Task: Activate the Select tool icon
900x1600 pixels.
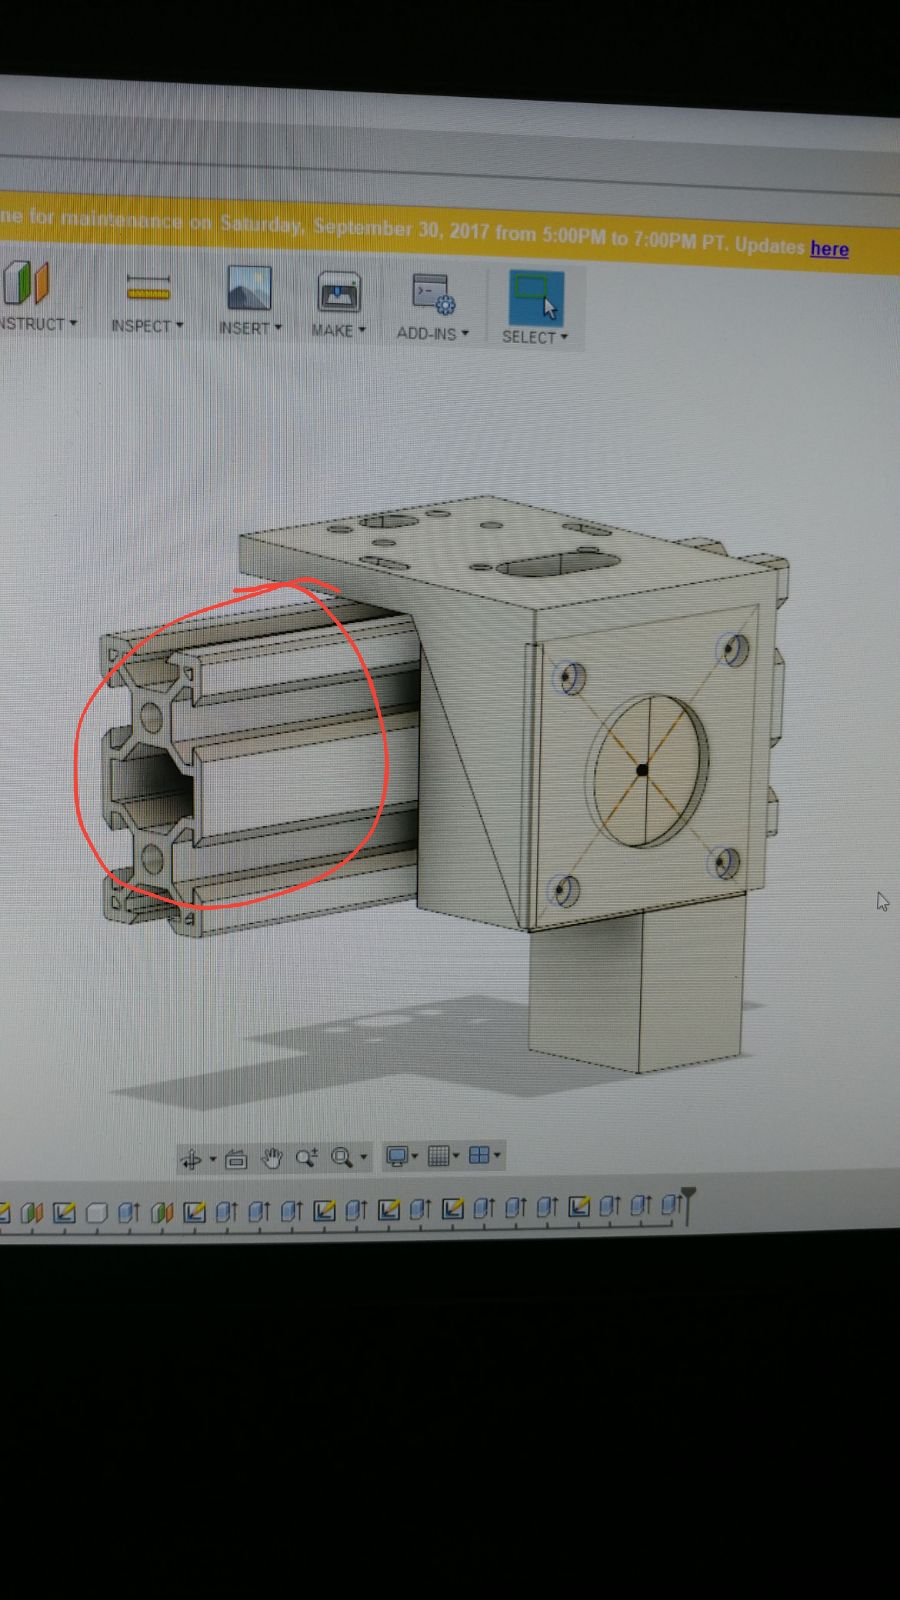Action: 536,297
